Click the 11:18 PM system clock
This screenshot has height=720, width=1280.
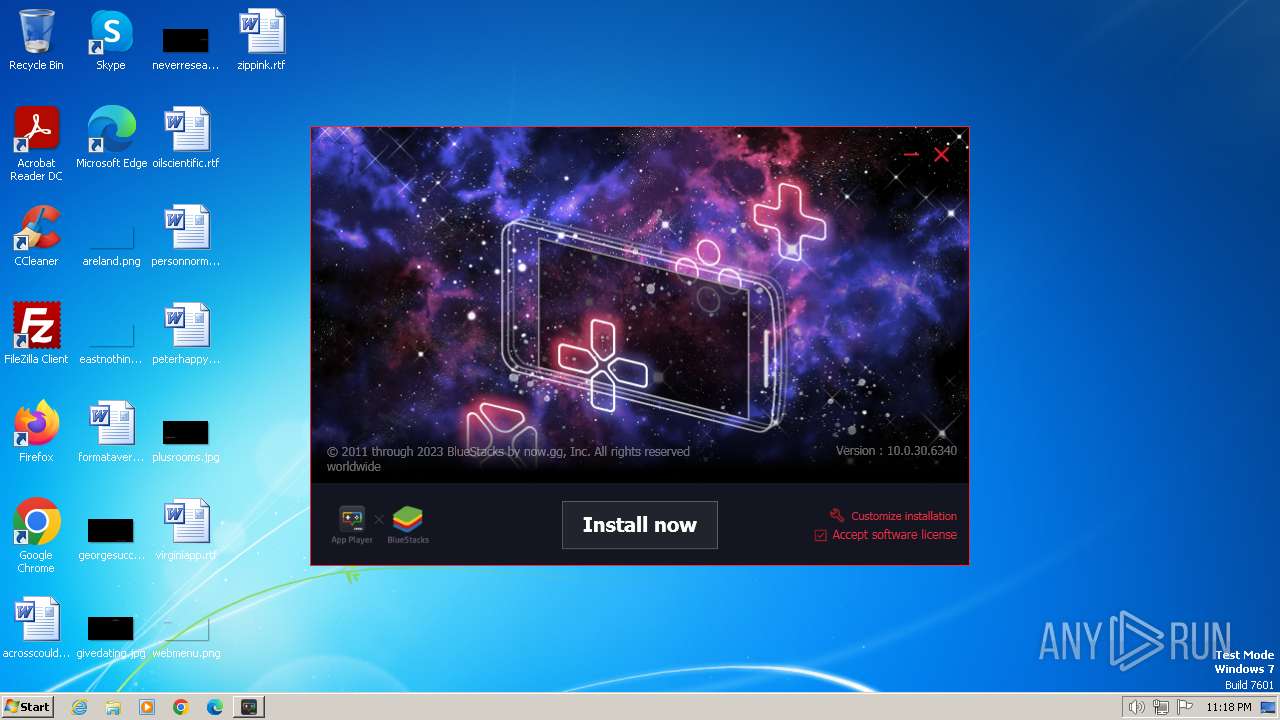click(x=1228, y=707)
